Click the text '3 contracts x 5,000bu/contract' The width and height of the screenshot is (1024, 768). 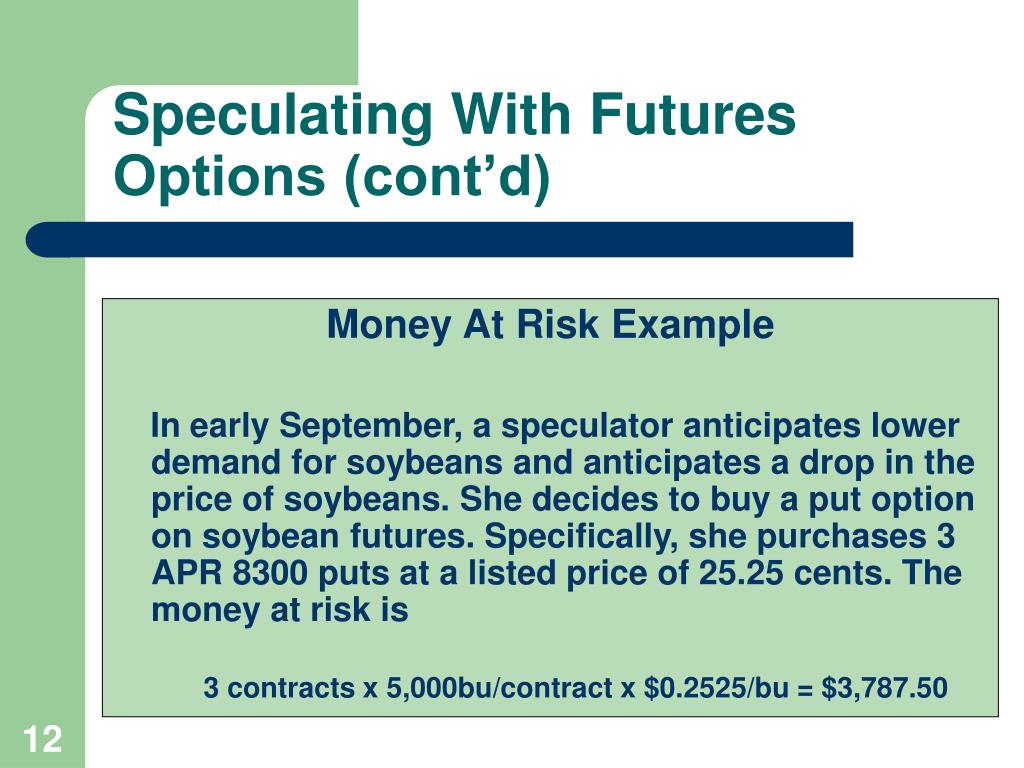click(409, 688)
